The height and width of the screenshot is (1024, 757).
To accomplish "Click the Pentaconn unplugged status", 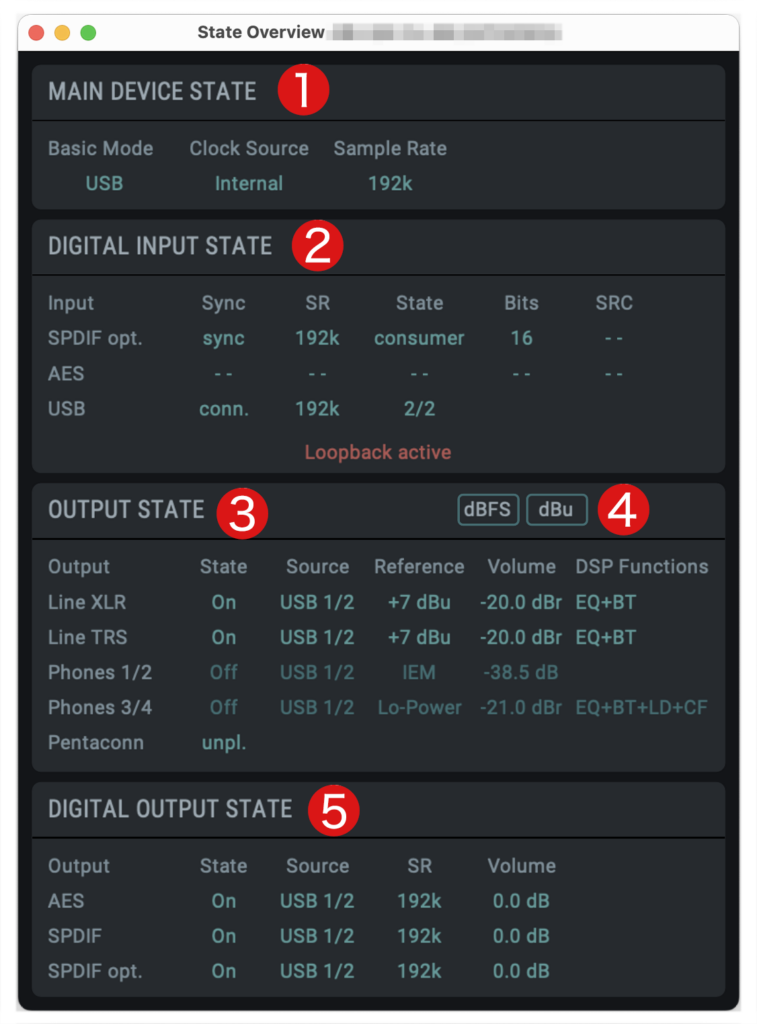I will 223,742.
